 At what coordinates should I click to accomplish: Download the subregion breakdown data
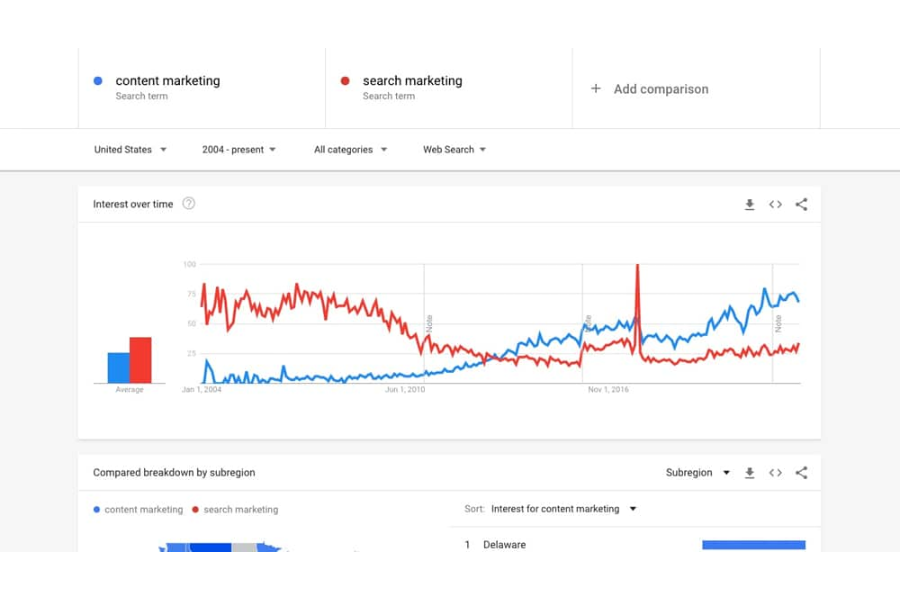tap(749, 472)
